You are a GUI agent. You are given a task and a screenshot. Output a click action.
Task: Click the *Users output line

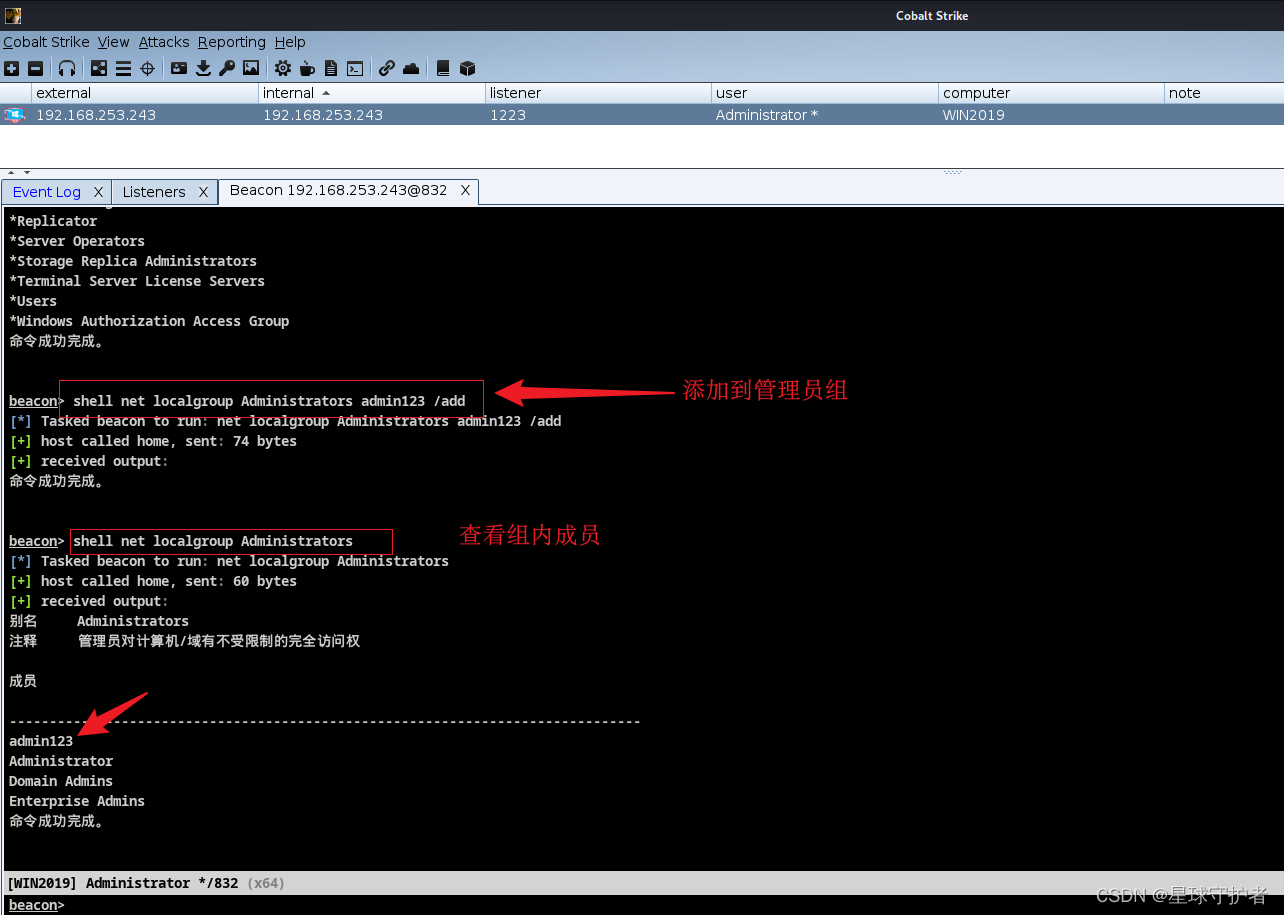33,301
